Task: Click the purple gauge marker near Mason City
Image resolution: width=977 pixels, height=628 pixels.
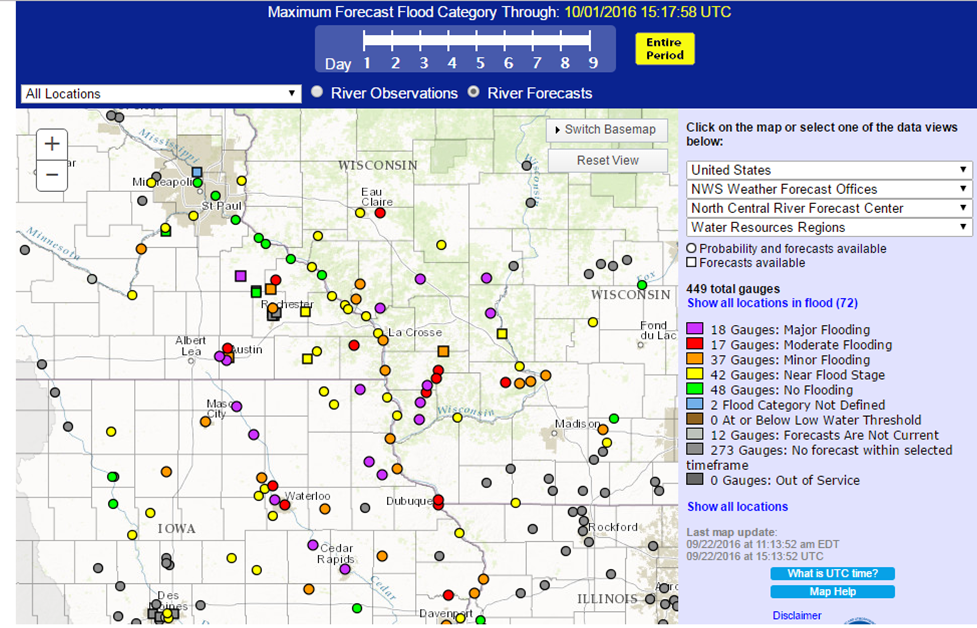Action: 237,406
